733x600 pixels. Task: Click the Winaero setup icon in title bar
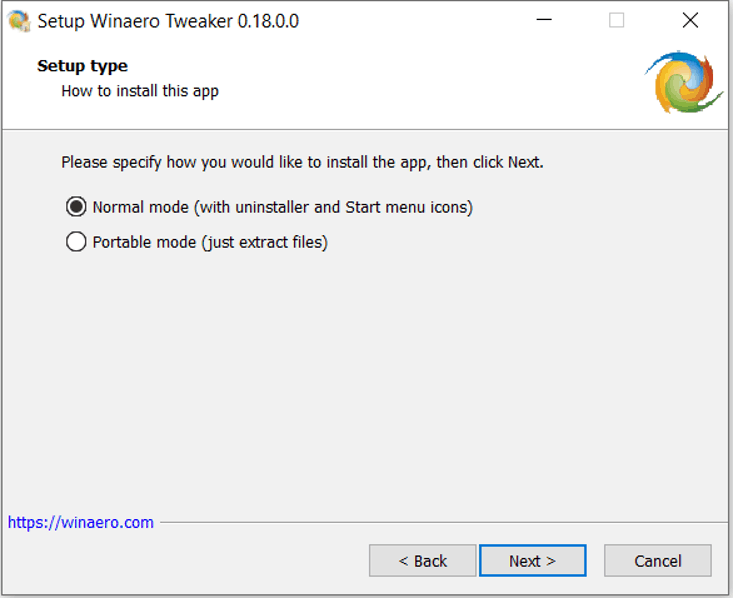click(19, 21)
